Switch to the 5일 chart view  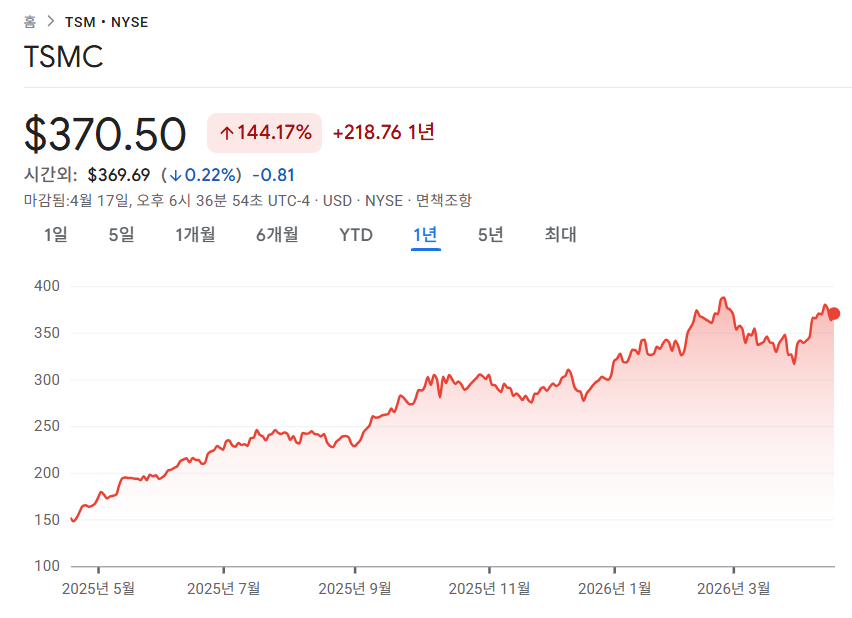pyautogui.click(x=121, y=234)
